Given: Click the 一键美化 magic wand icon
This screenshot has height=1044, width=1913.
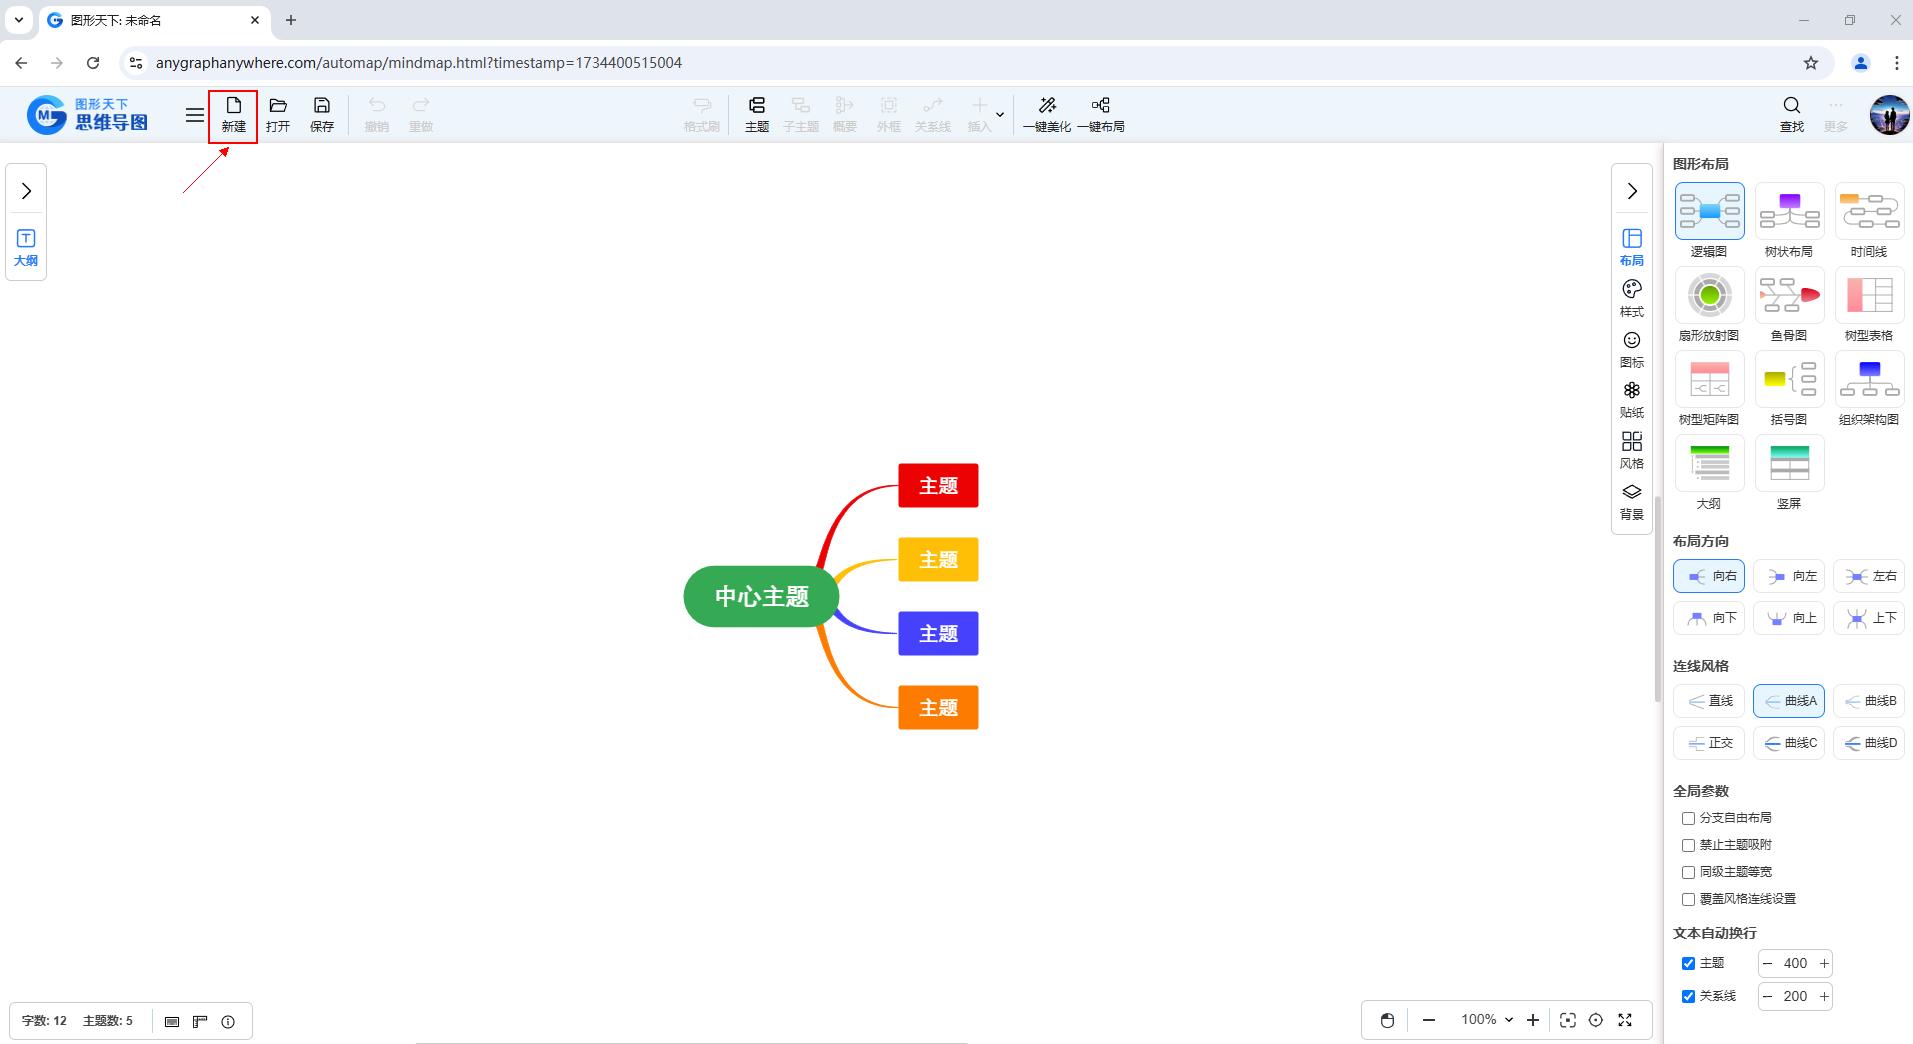Looking at the screenshot, I should [x=1047, y=106].
